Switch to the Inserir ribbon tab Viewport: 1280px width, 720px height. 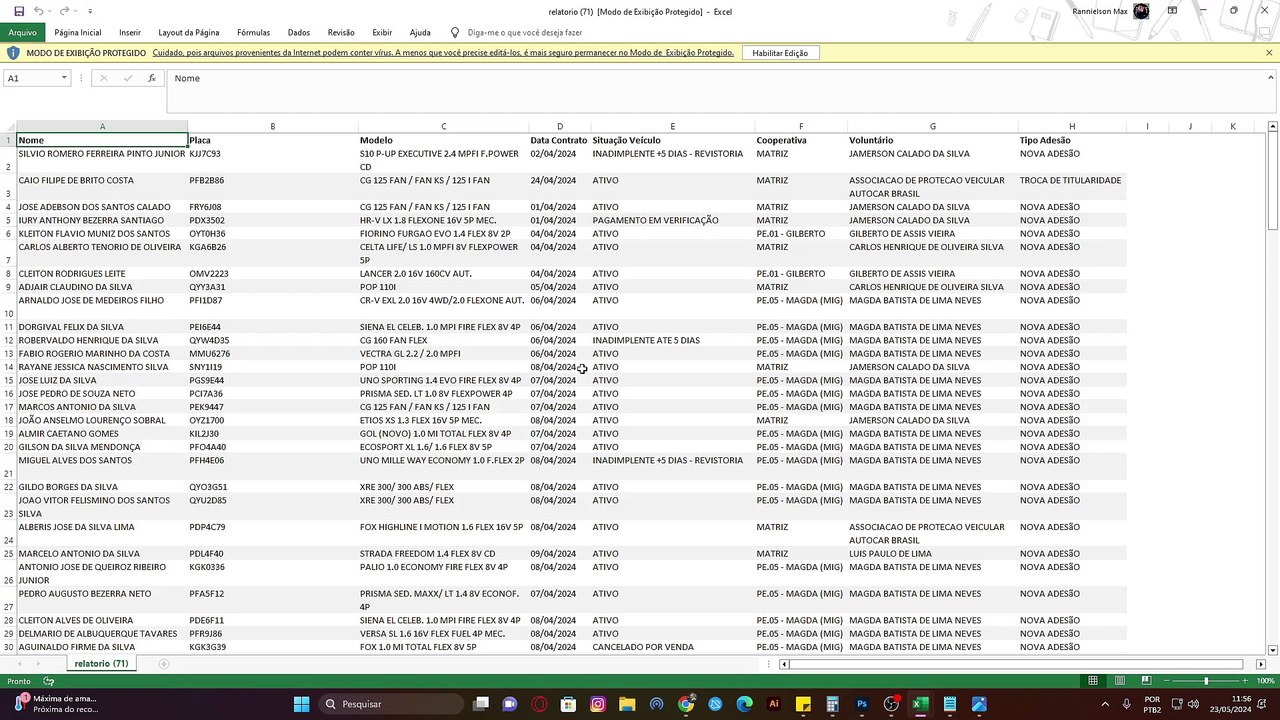coord(130,32)
